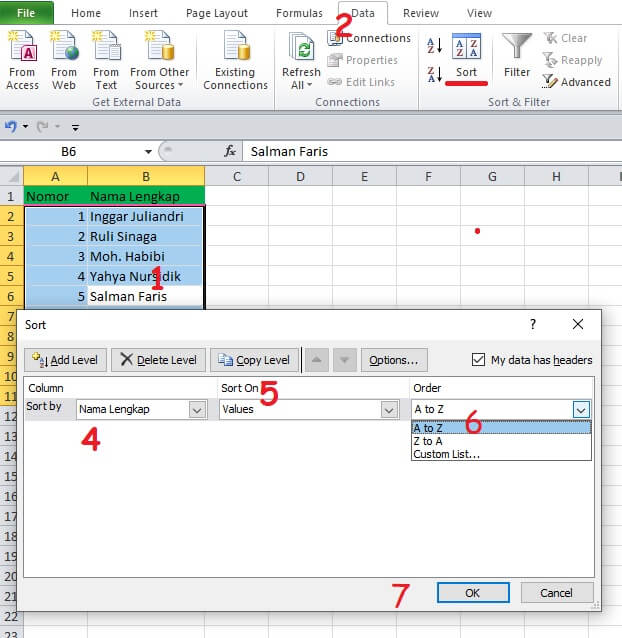Click the From Web globe icon
The height and width of the screenshot is (638, 622).
(x=64, y=46)
